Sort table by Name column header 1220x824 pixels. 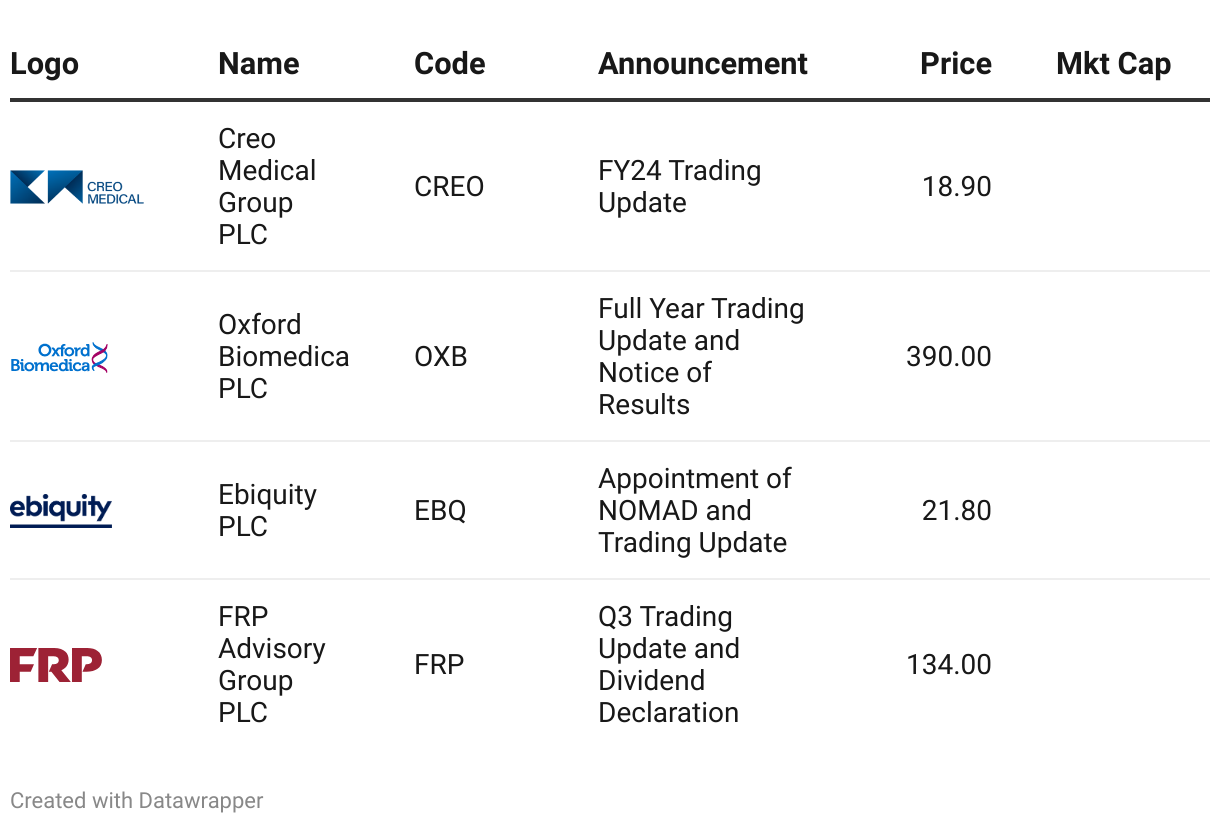pos(258,64)
